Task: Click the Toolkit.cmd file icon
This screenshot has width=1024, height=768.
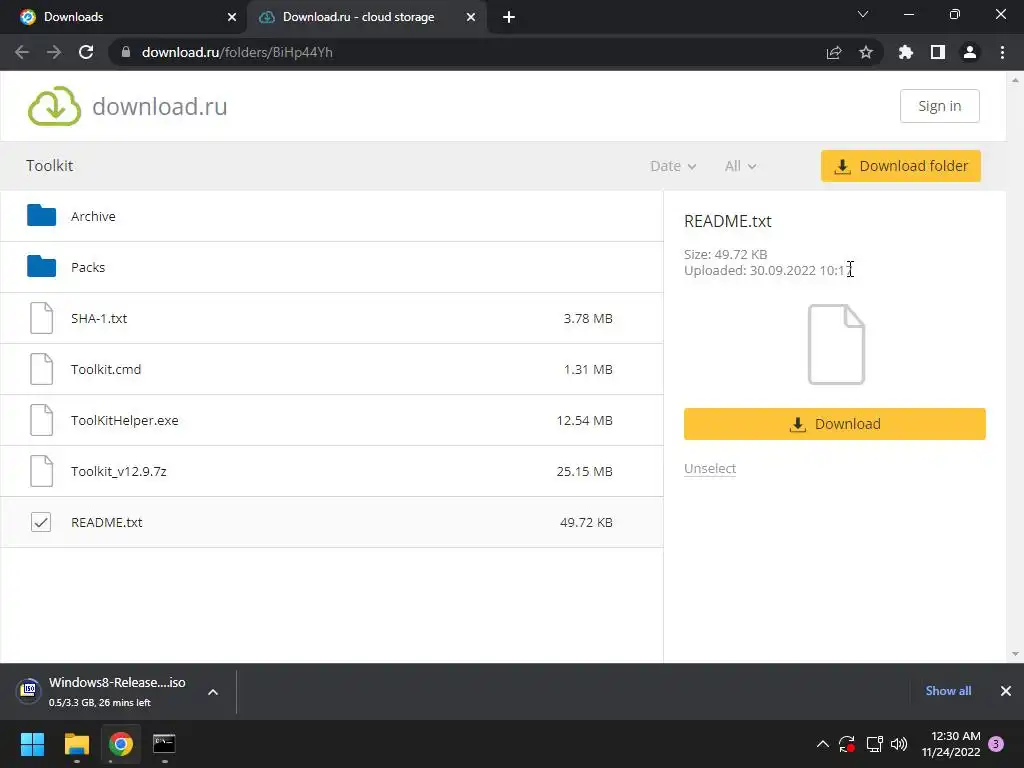Action: [41, 369]
